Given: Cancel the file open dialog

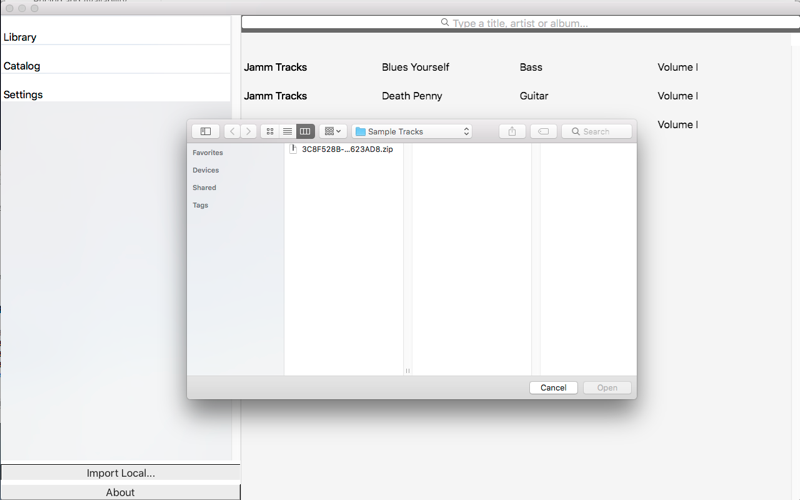Looking at the screenshot, I should pos(553,388).
